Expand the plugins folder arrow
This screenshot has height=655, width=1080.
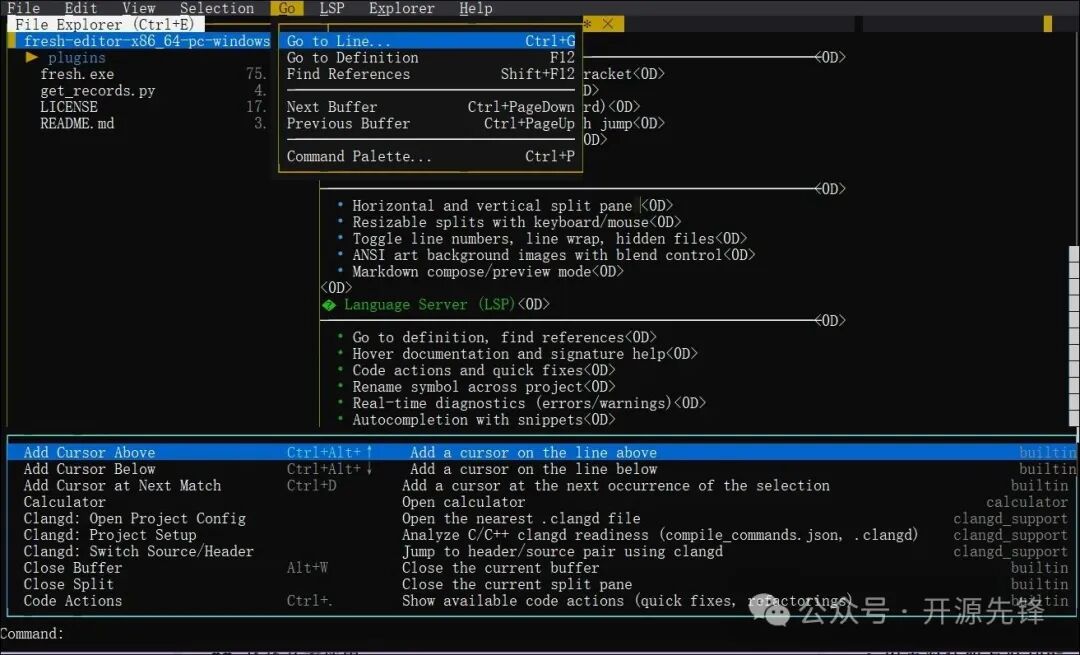click(x=31, y=57)
